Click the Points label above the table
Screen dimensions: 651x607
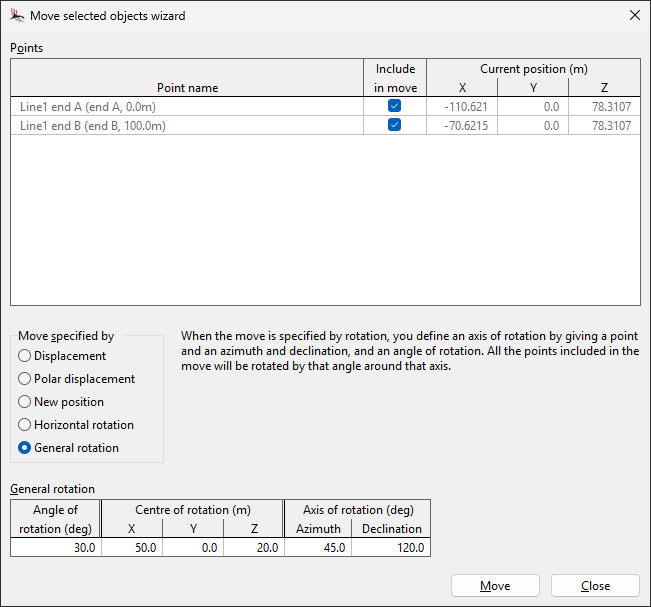tap(27, 48)
